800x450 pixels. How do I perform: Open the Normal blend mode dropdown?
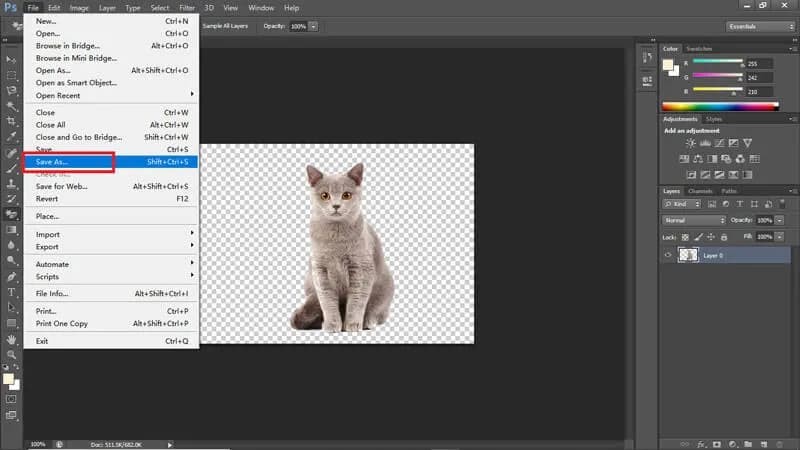pos(694,220)
